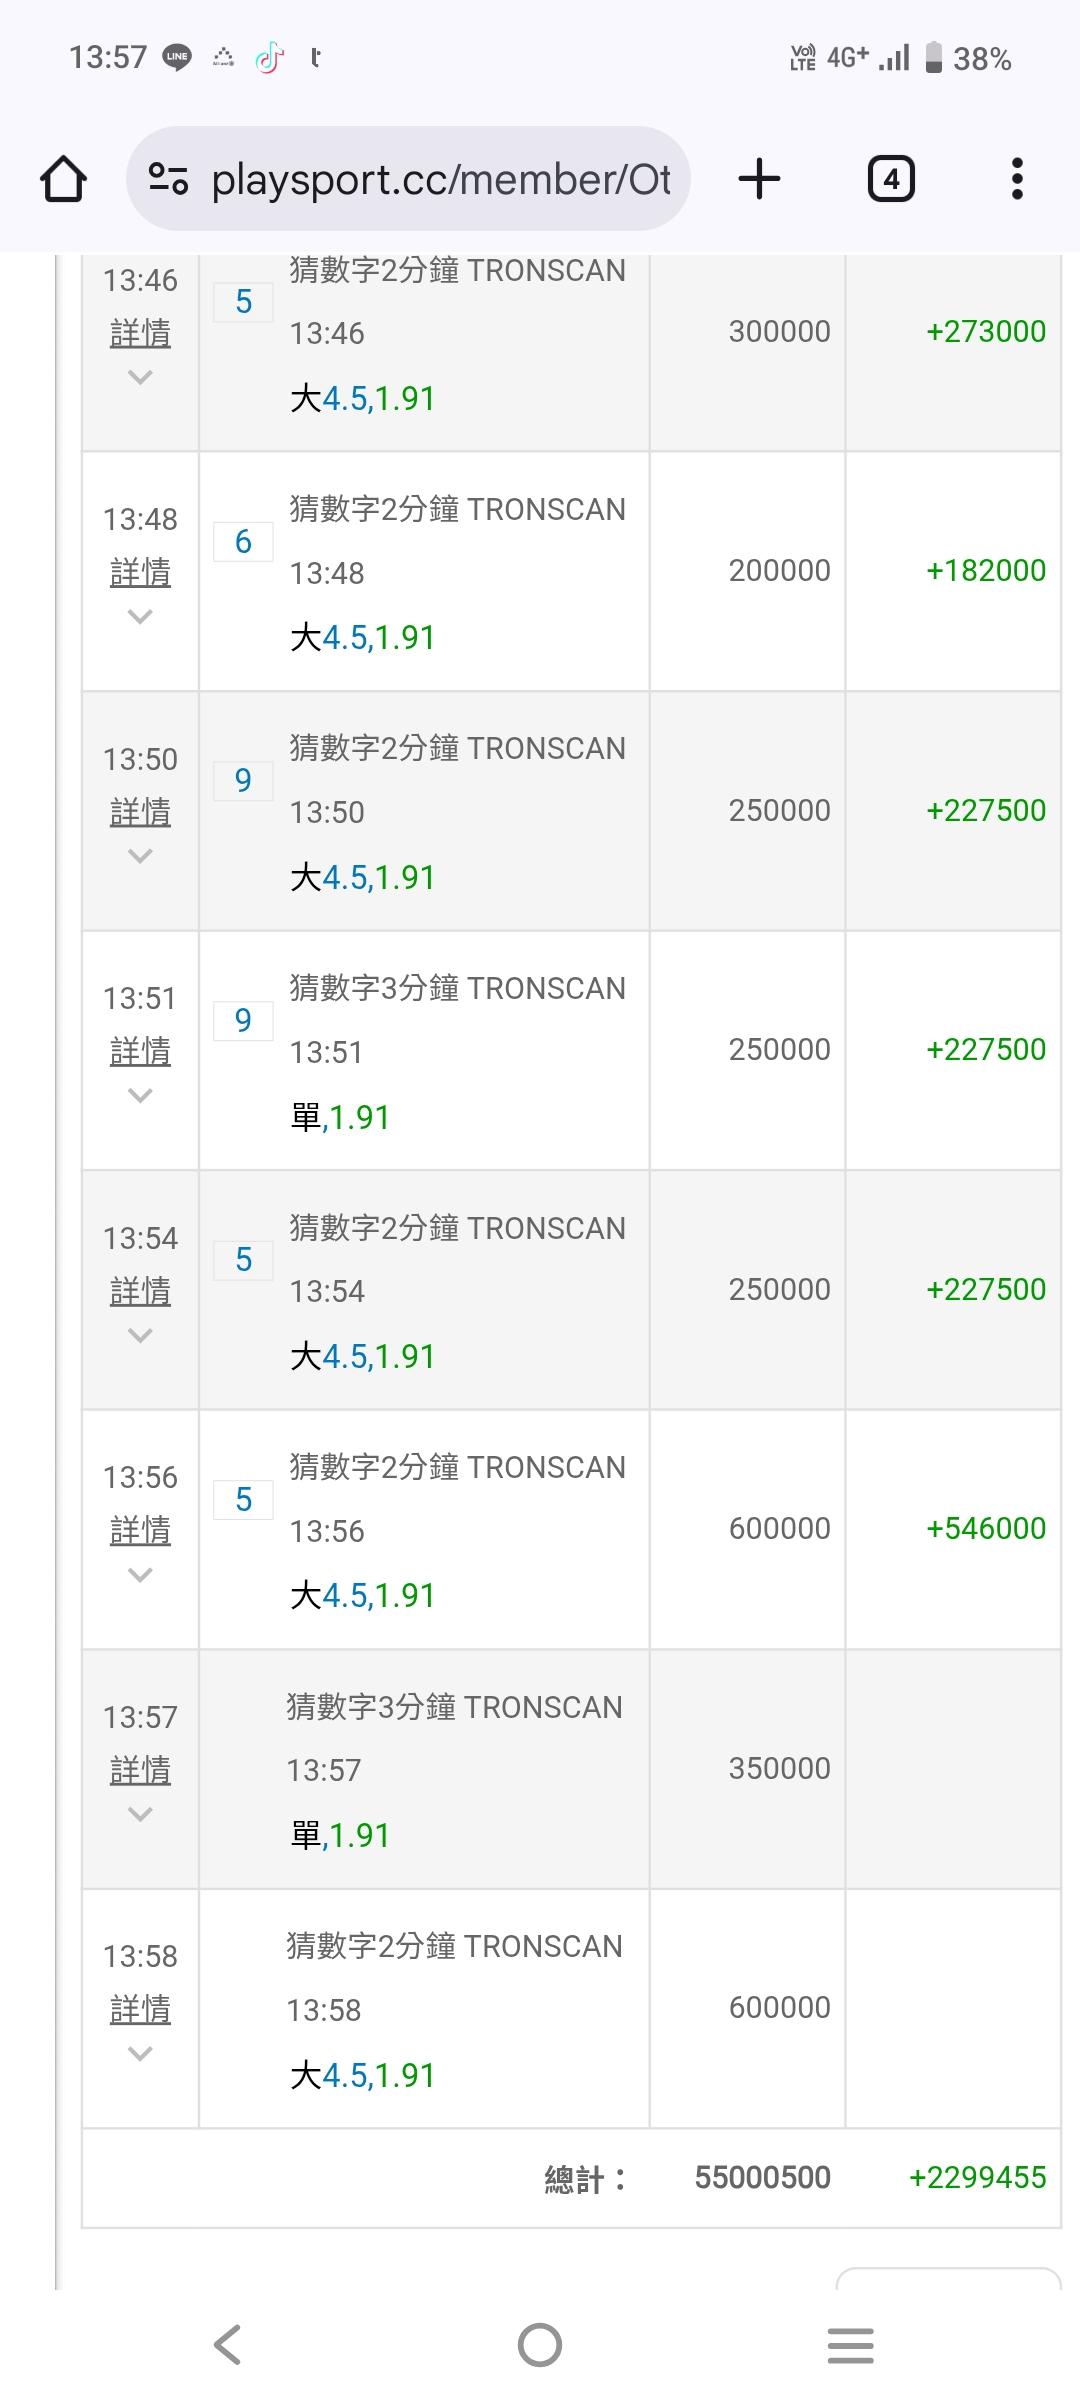The width and height of the screenshot is (1080, 2400).
Task: Open 詳情 link for the 13:51 bet
Action: (140, 1052)
